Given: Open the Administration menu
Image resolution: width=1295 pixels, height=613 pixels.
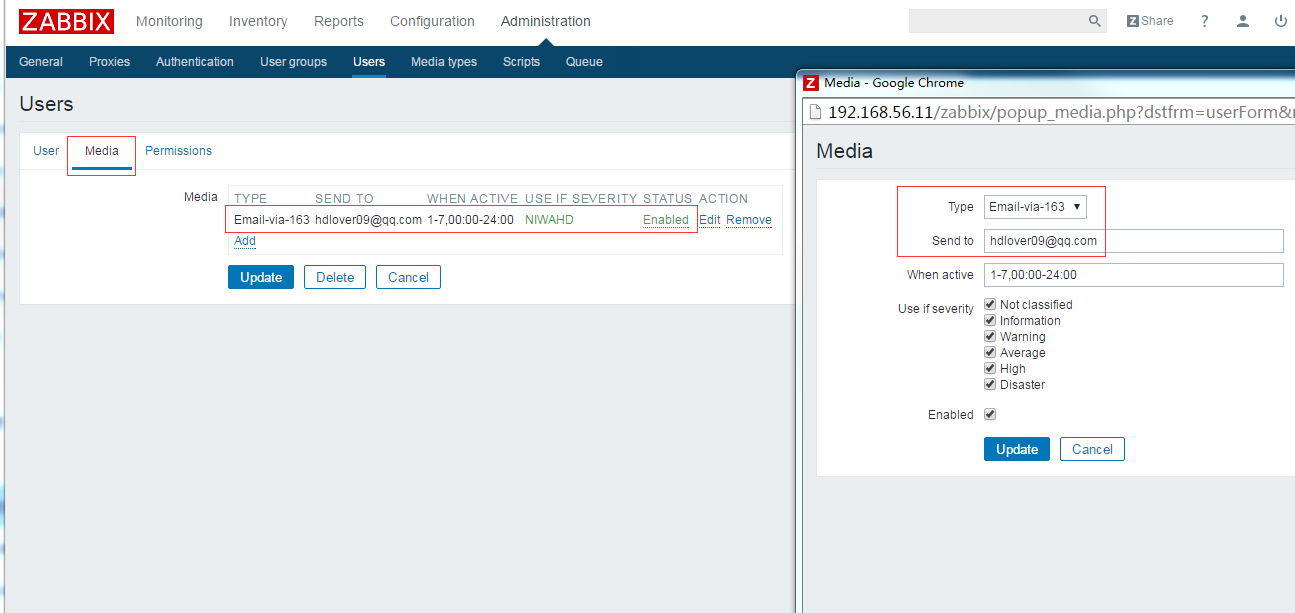Looking at the screenshot, I should point(546,21).
